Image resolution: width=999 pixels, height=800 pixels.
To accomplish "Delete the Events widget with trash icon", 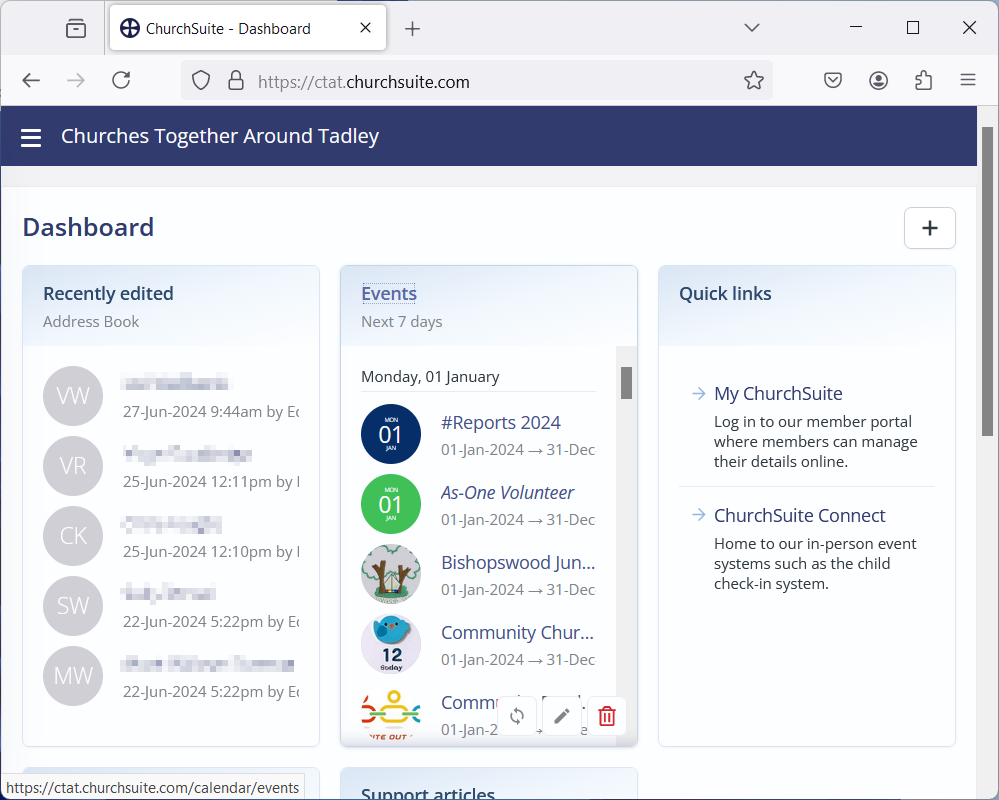I will coord(607,716).
